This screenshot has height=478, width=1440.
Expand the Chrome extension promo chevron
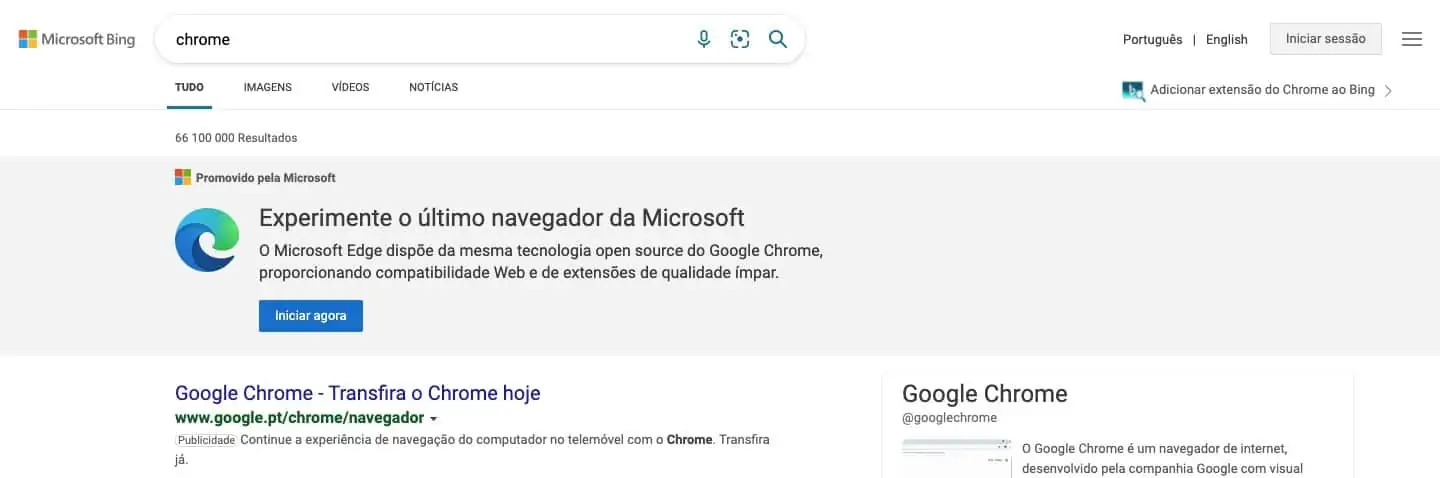[x=1388, y=90]
